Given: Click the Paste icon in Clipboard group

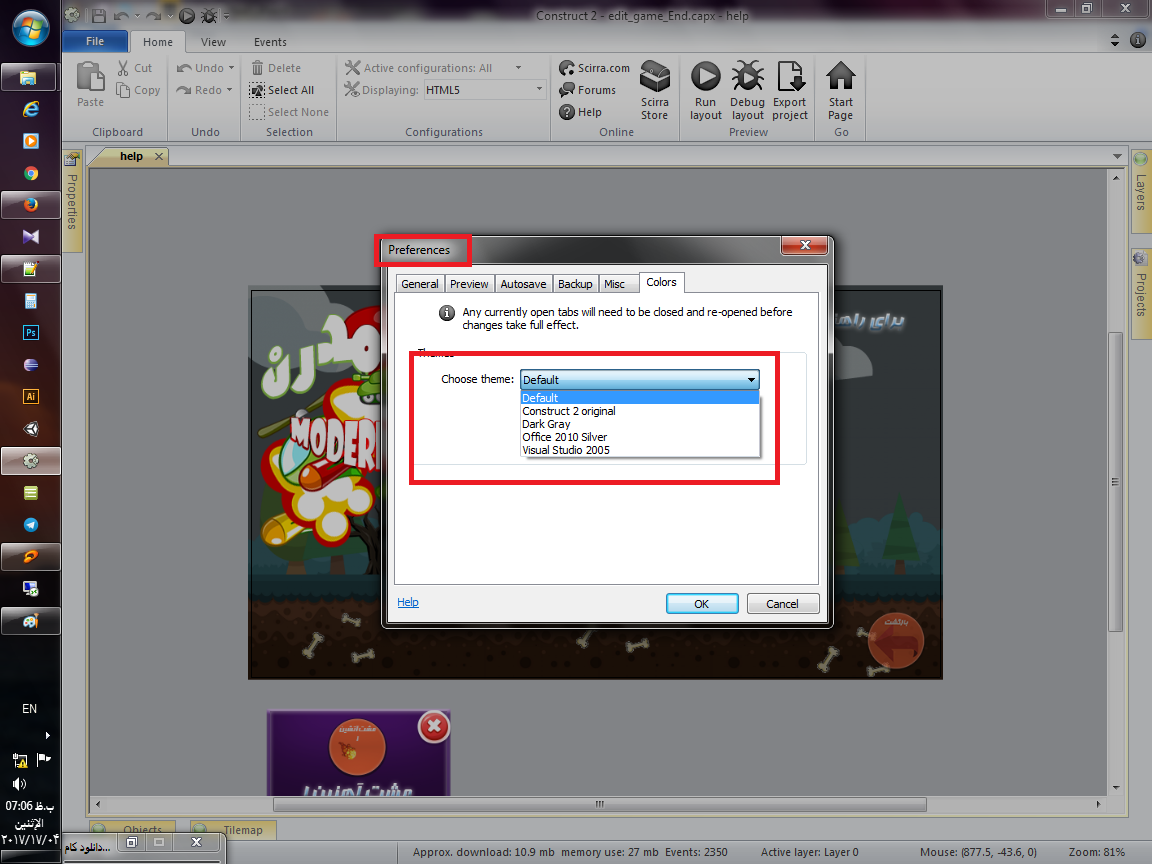Looking at the screenshot, I should coord(90,76).
